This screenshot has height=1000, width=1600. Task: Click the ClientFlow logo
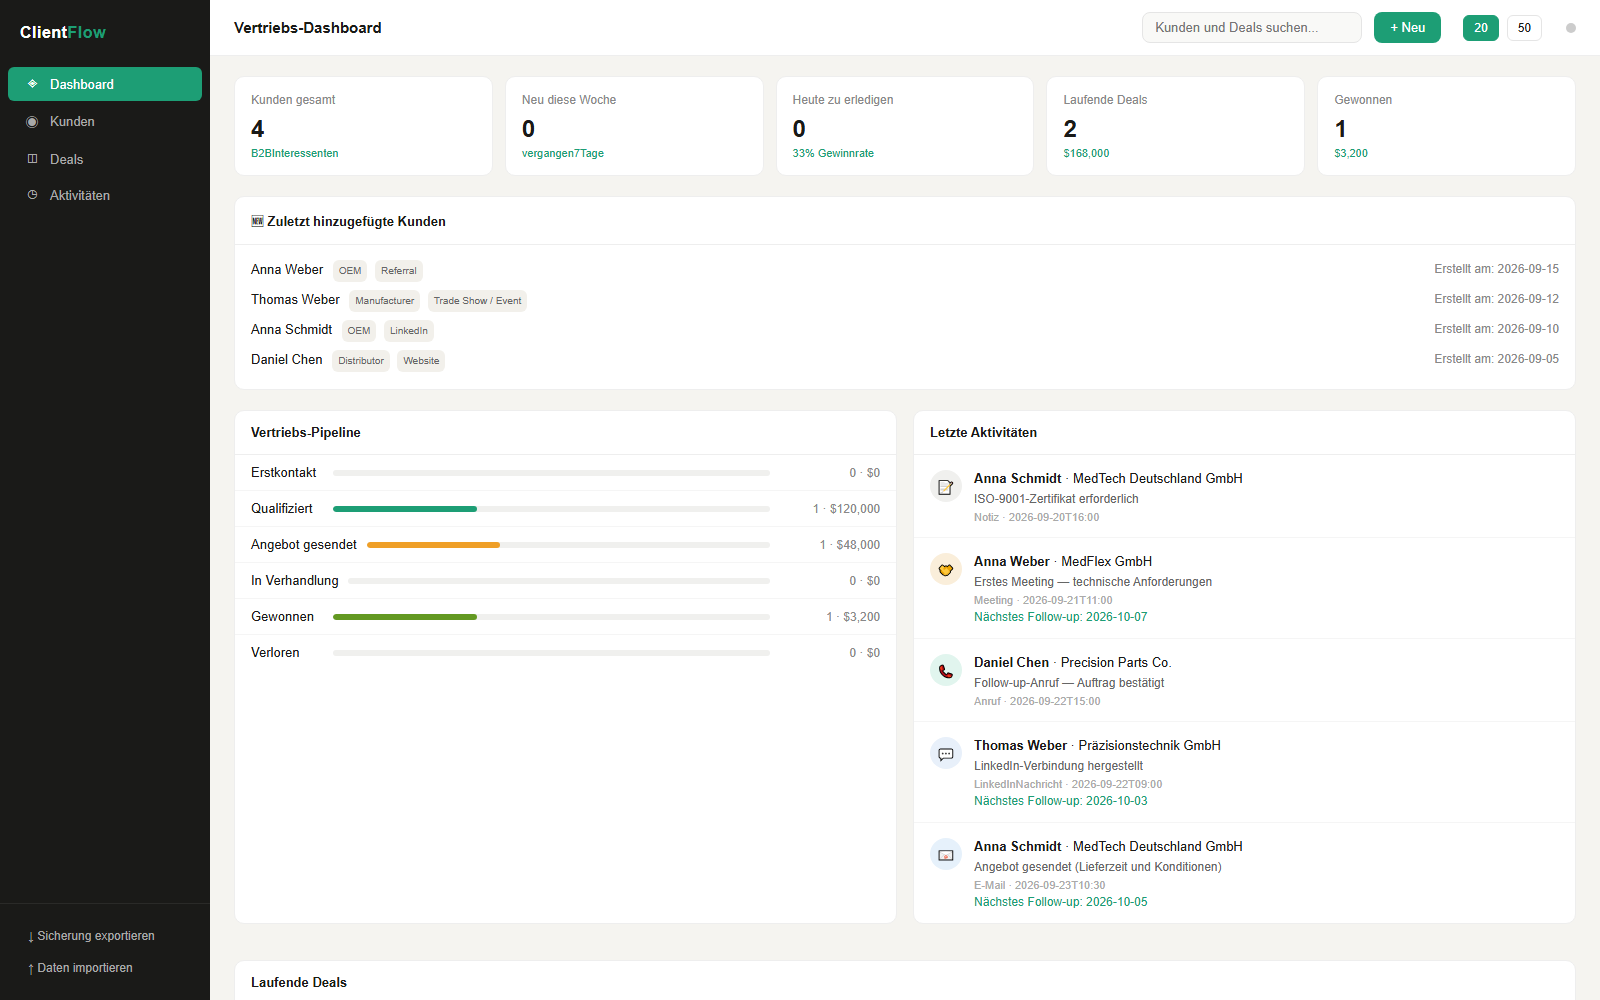point(63,32)
